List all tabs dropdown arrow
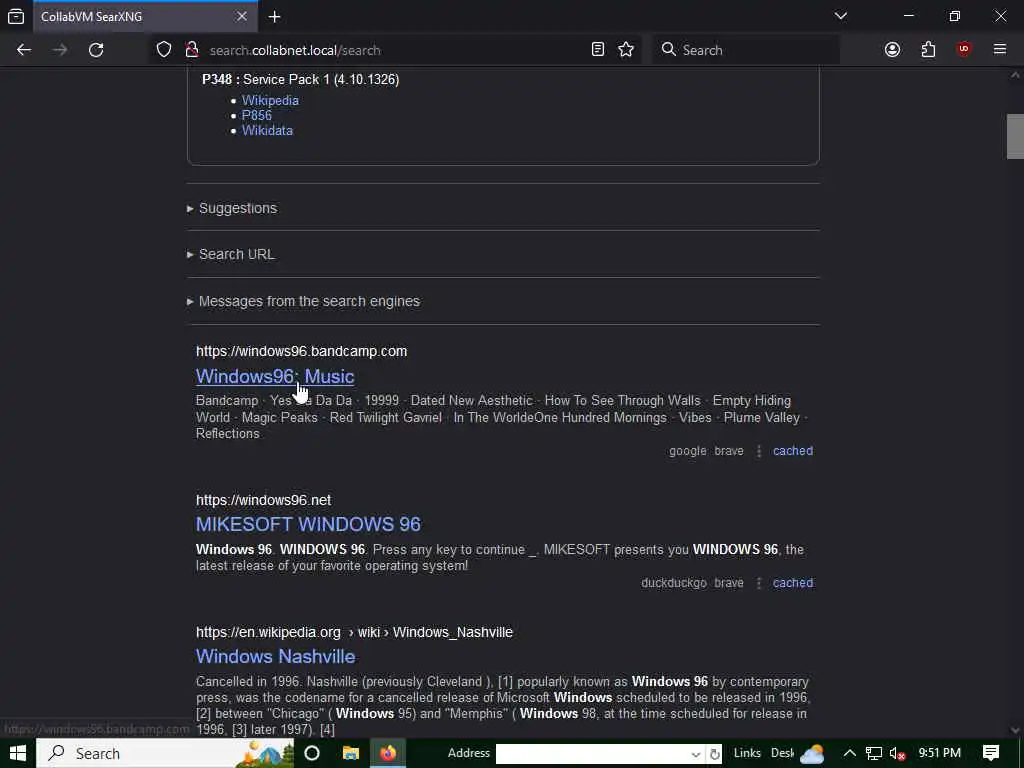Screen dimensions: 1024x768 click(840, 16)
